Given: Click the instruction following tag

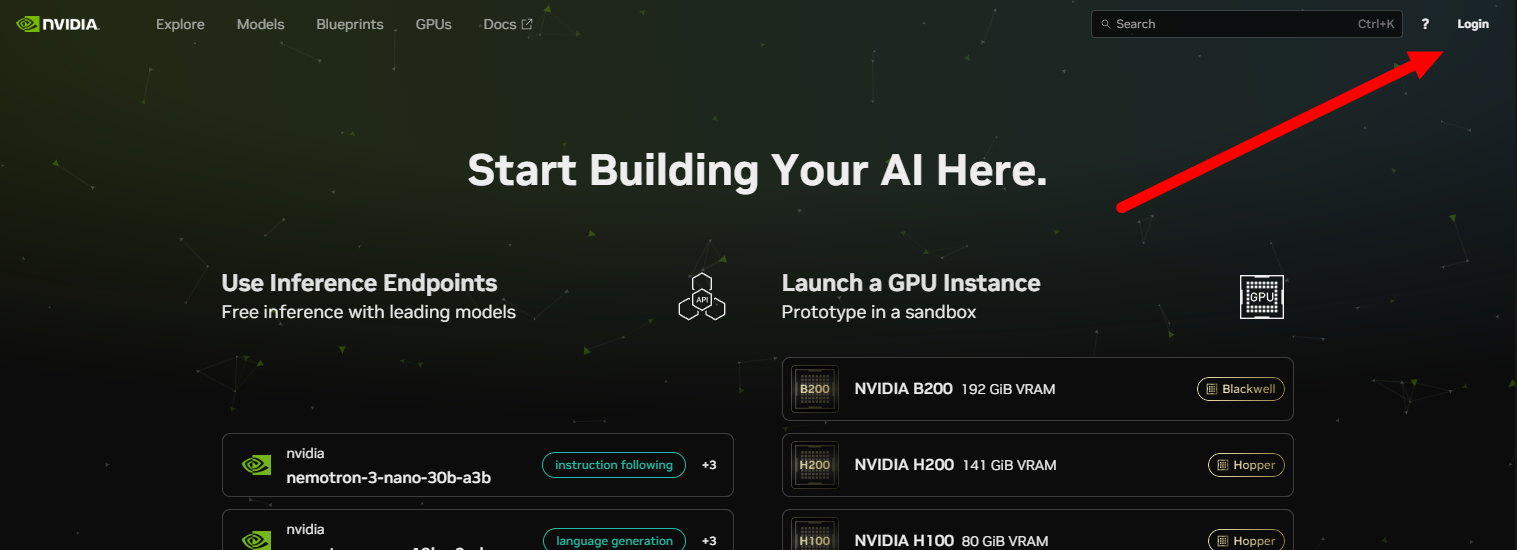Looking at the screenshot, I should point(614,465).
